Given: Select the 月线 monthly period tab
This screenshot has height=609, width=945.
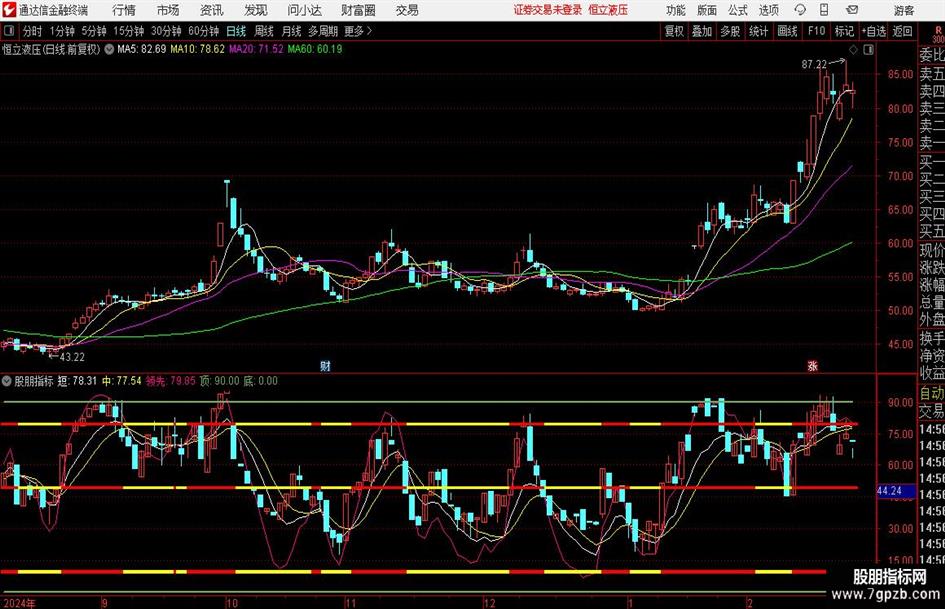Looking at the screenshot, I should click(x=291, y=31).
